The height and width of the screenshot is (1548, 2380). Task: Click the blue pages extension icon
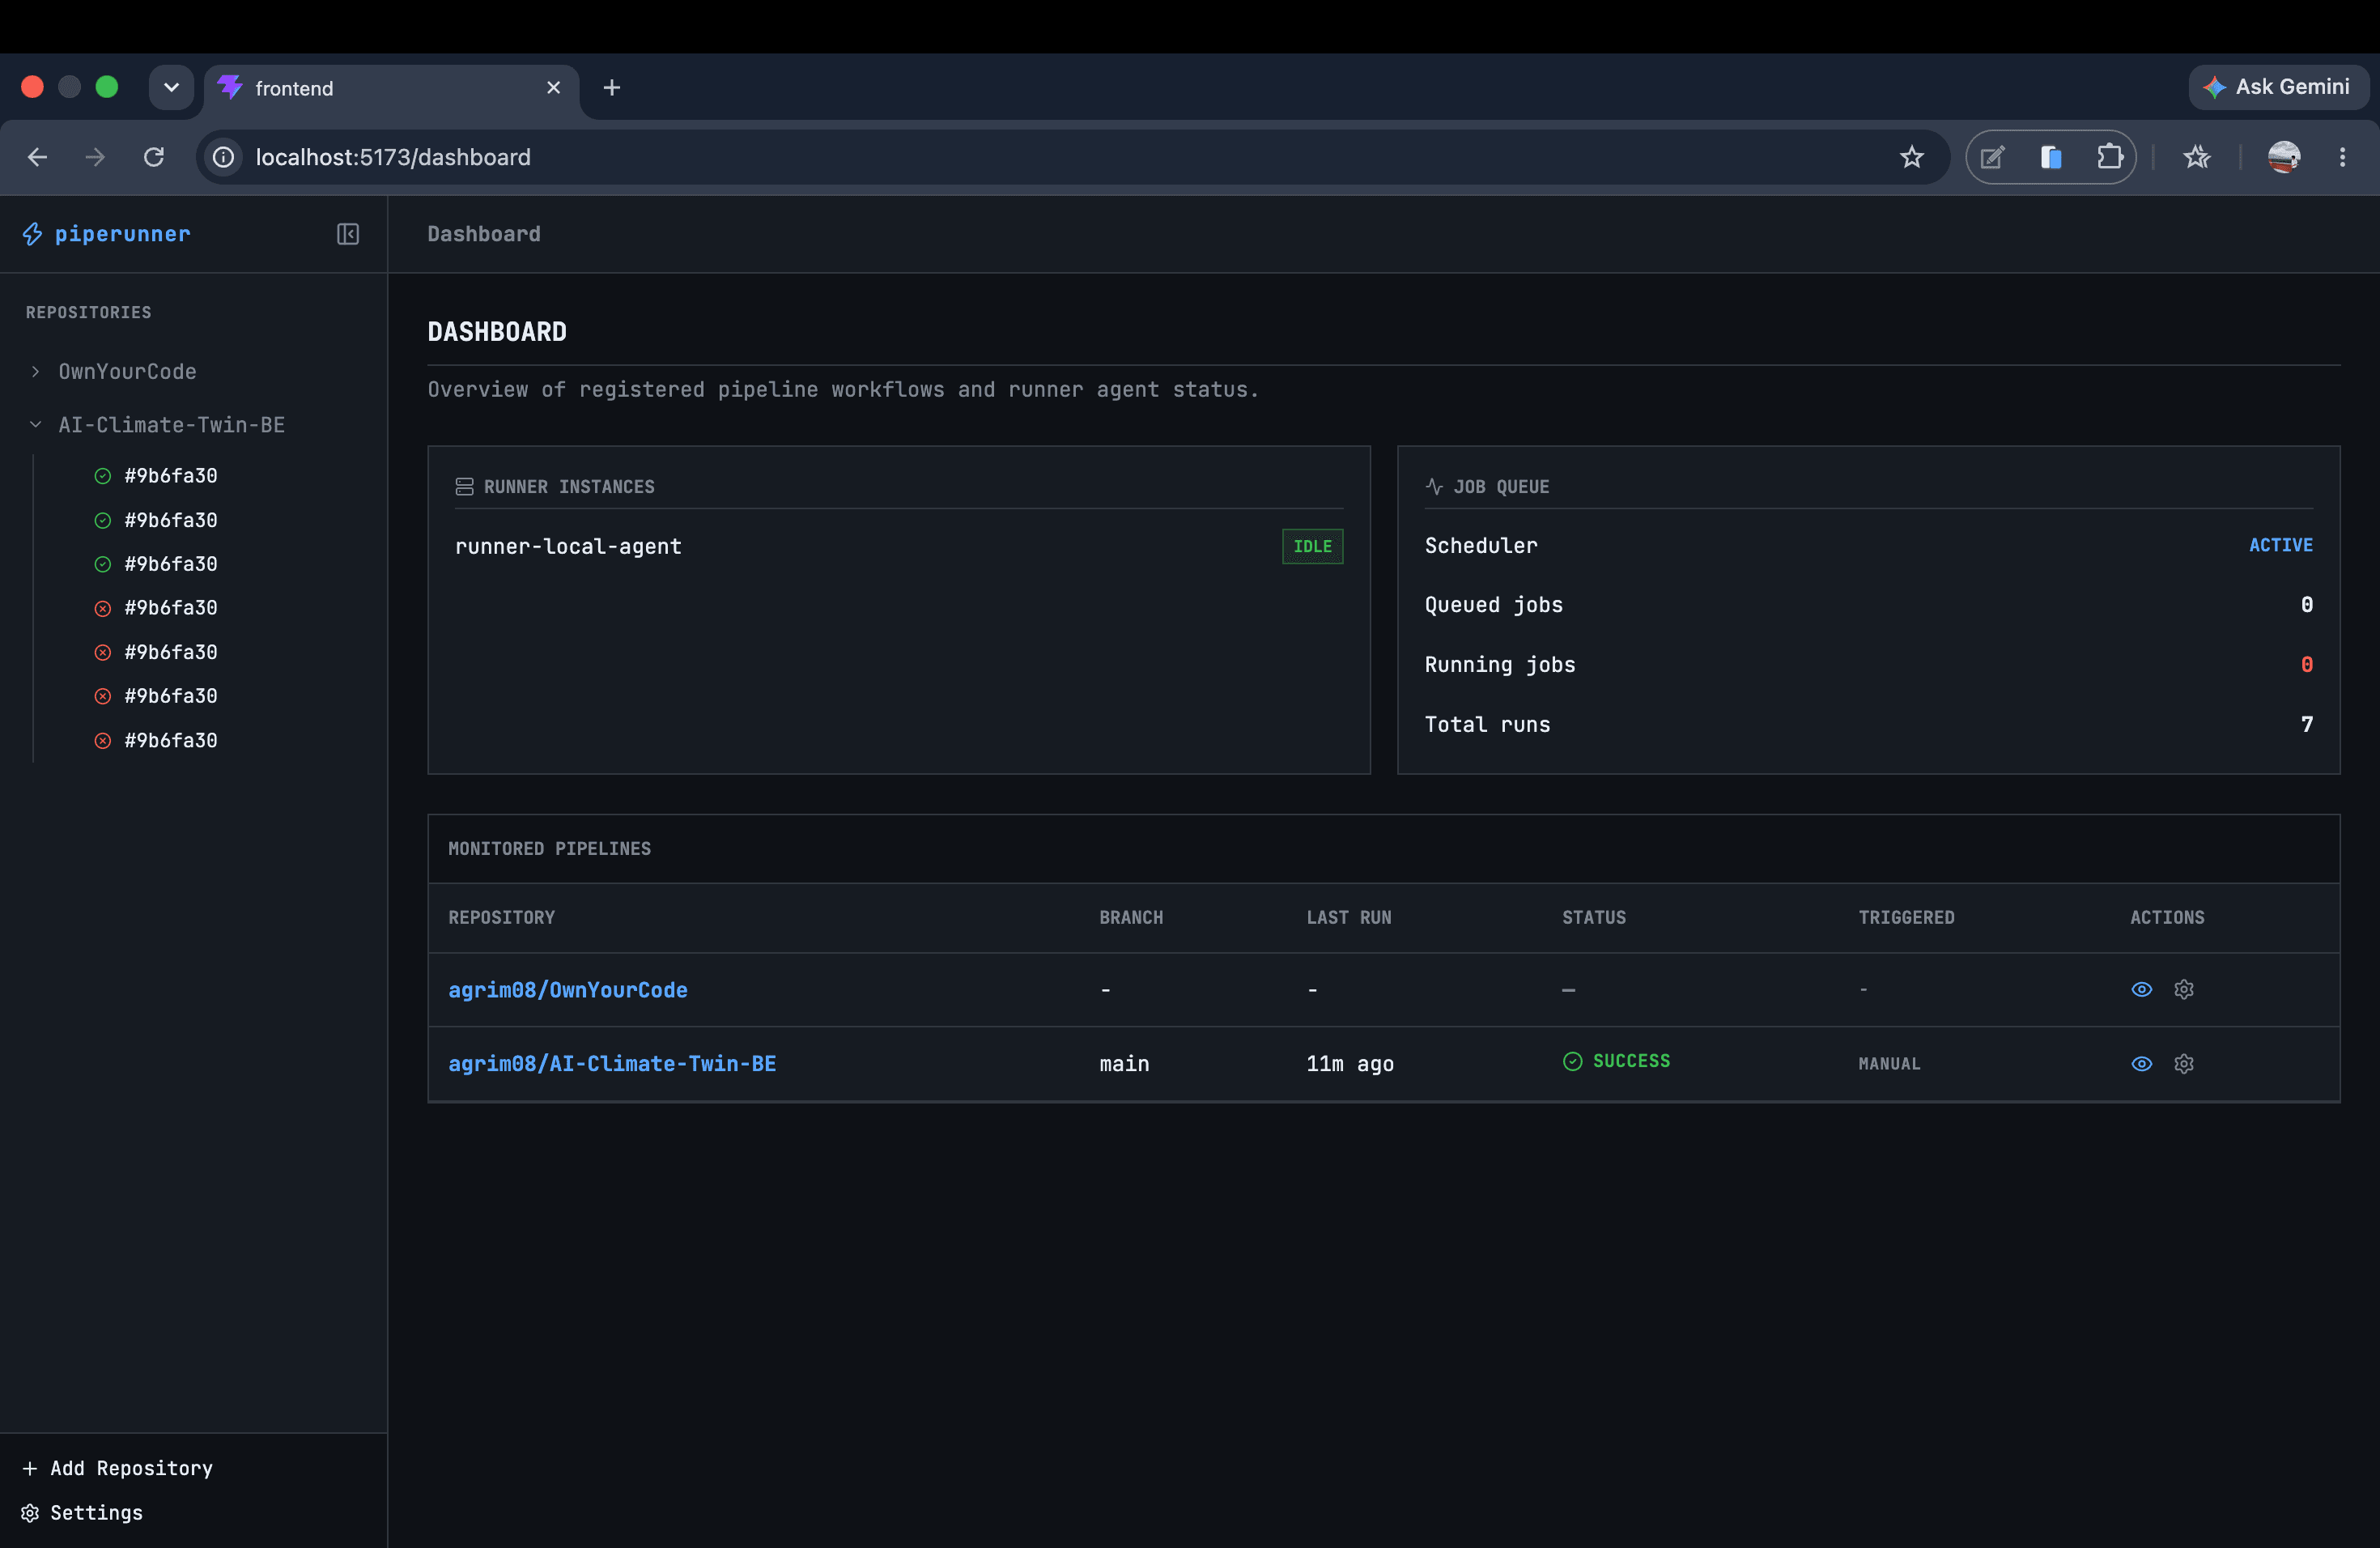pos(2050,157)
